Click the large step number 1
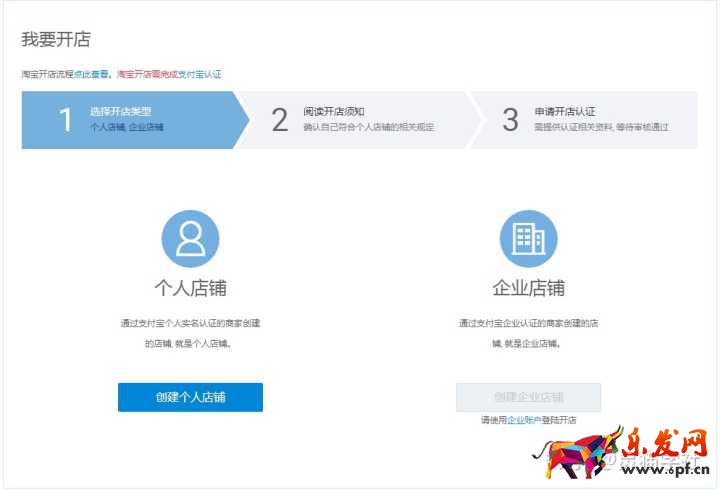720x490 pixels. pos(66,121)
